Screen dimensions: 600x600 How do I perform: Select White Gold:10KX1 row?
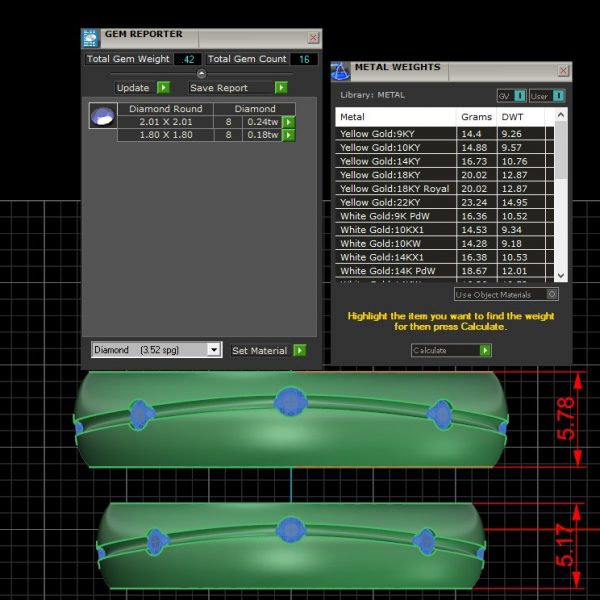[444, 230]
